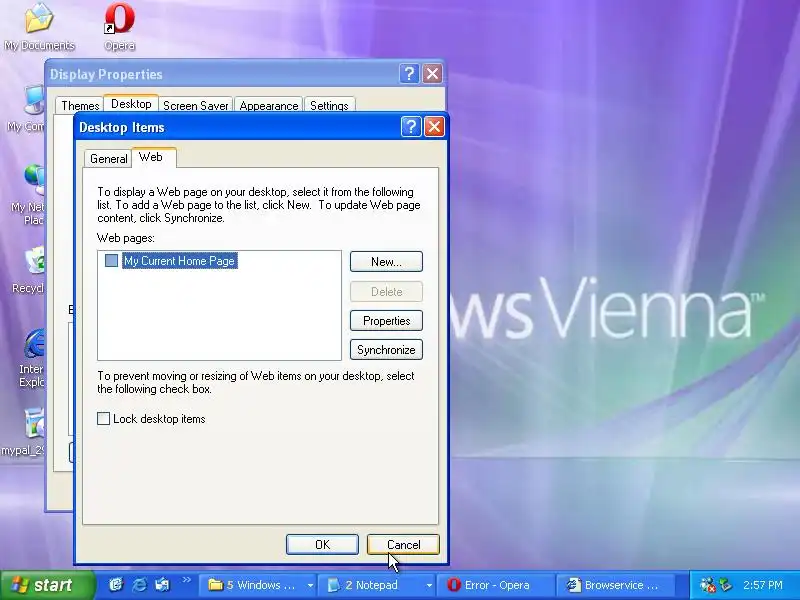Dismiss dialog with the Cancel button
Image resolution: width=800 pixels, height=600 pixels.
coord(403,545)
